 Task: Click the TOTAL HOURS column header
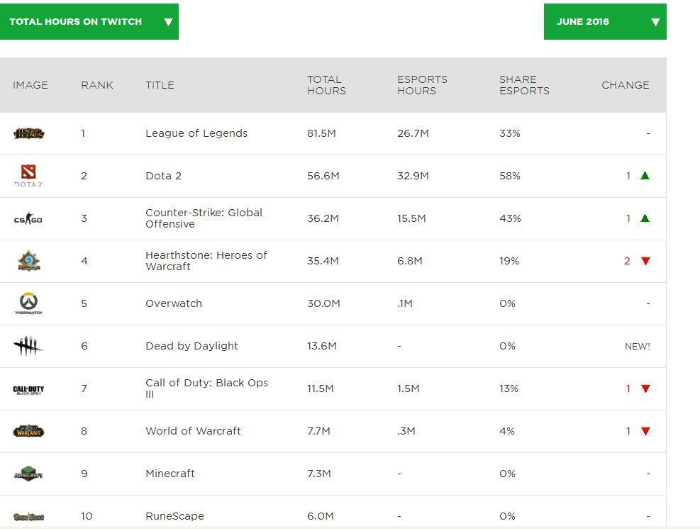326,85
